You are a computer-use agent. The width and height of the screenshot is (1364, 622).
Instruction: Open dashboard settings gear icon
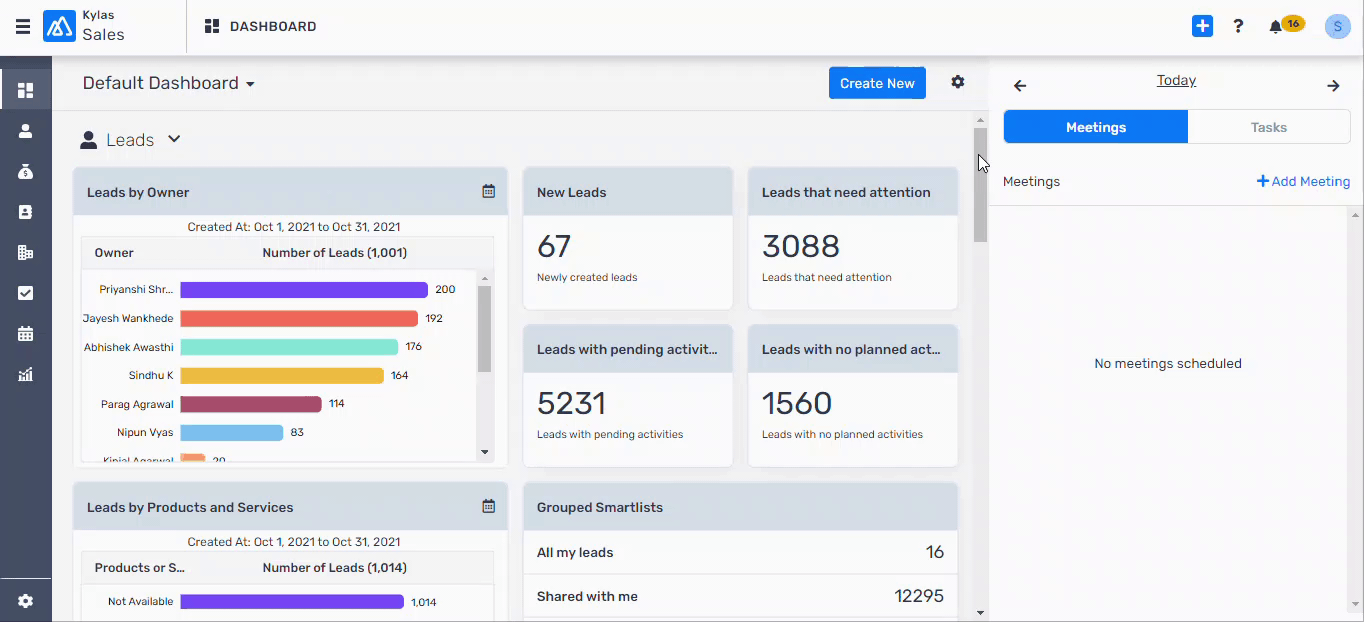click(x=957, y=82)
